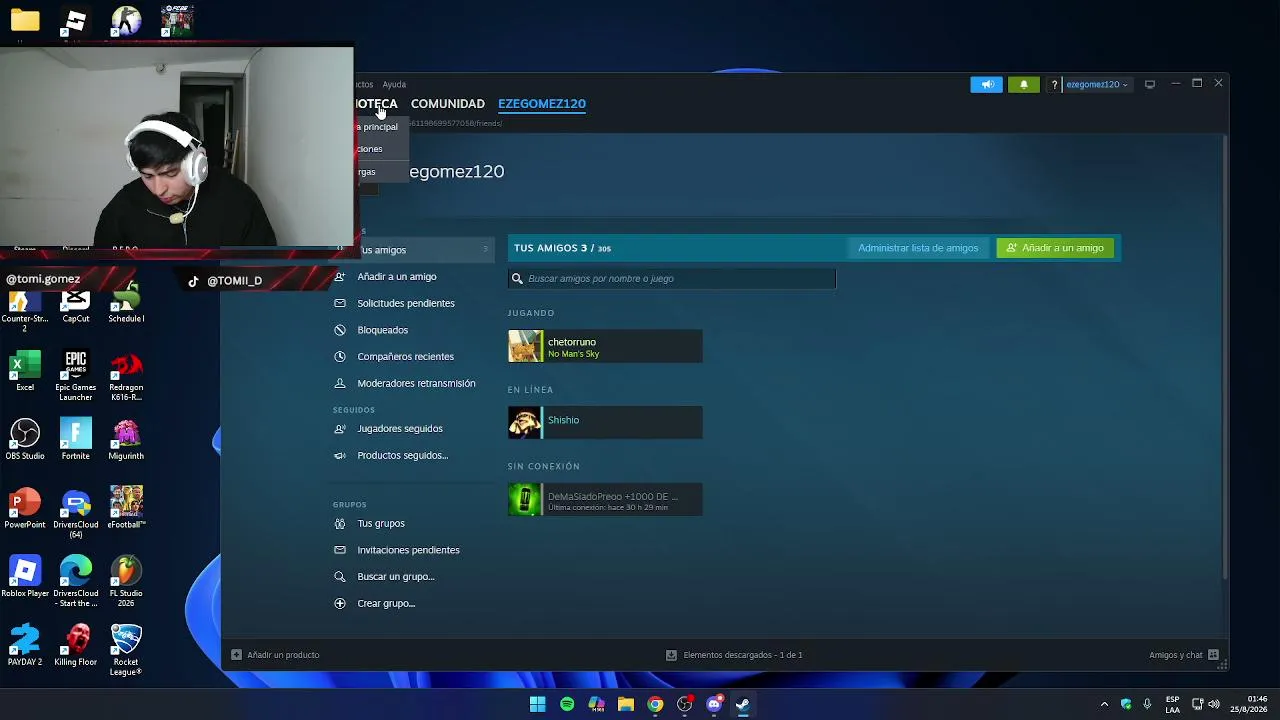The height and width of the screenshot is (720, 1280).
Task: Click the Productos seguidos megaphone icon
Action: click(x=340, y=456)
